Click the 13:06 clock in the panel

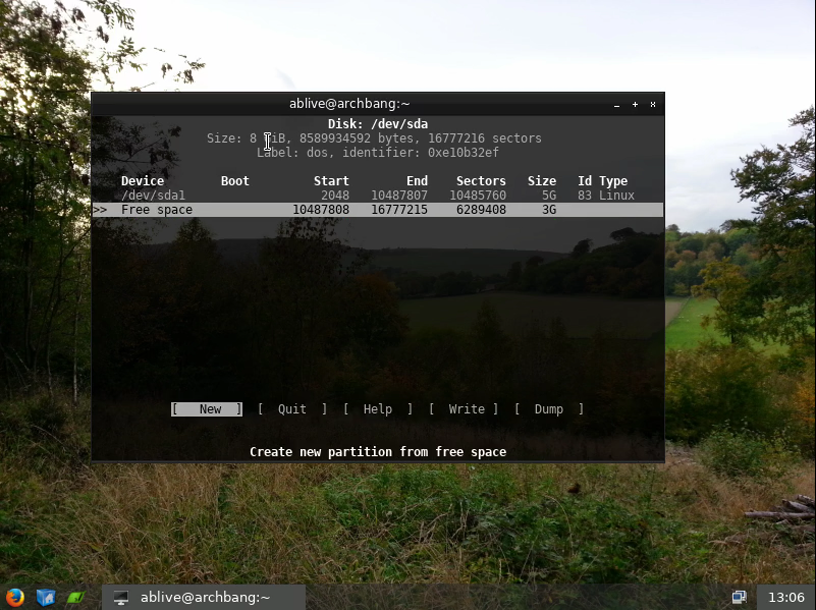(785, 597)
